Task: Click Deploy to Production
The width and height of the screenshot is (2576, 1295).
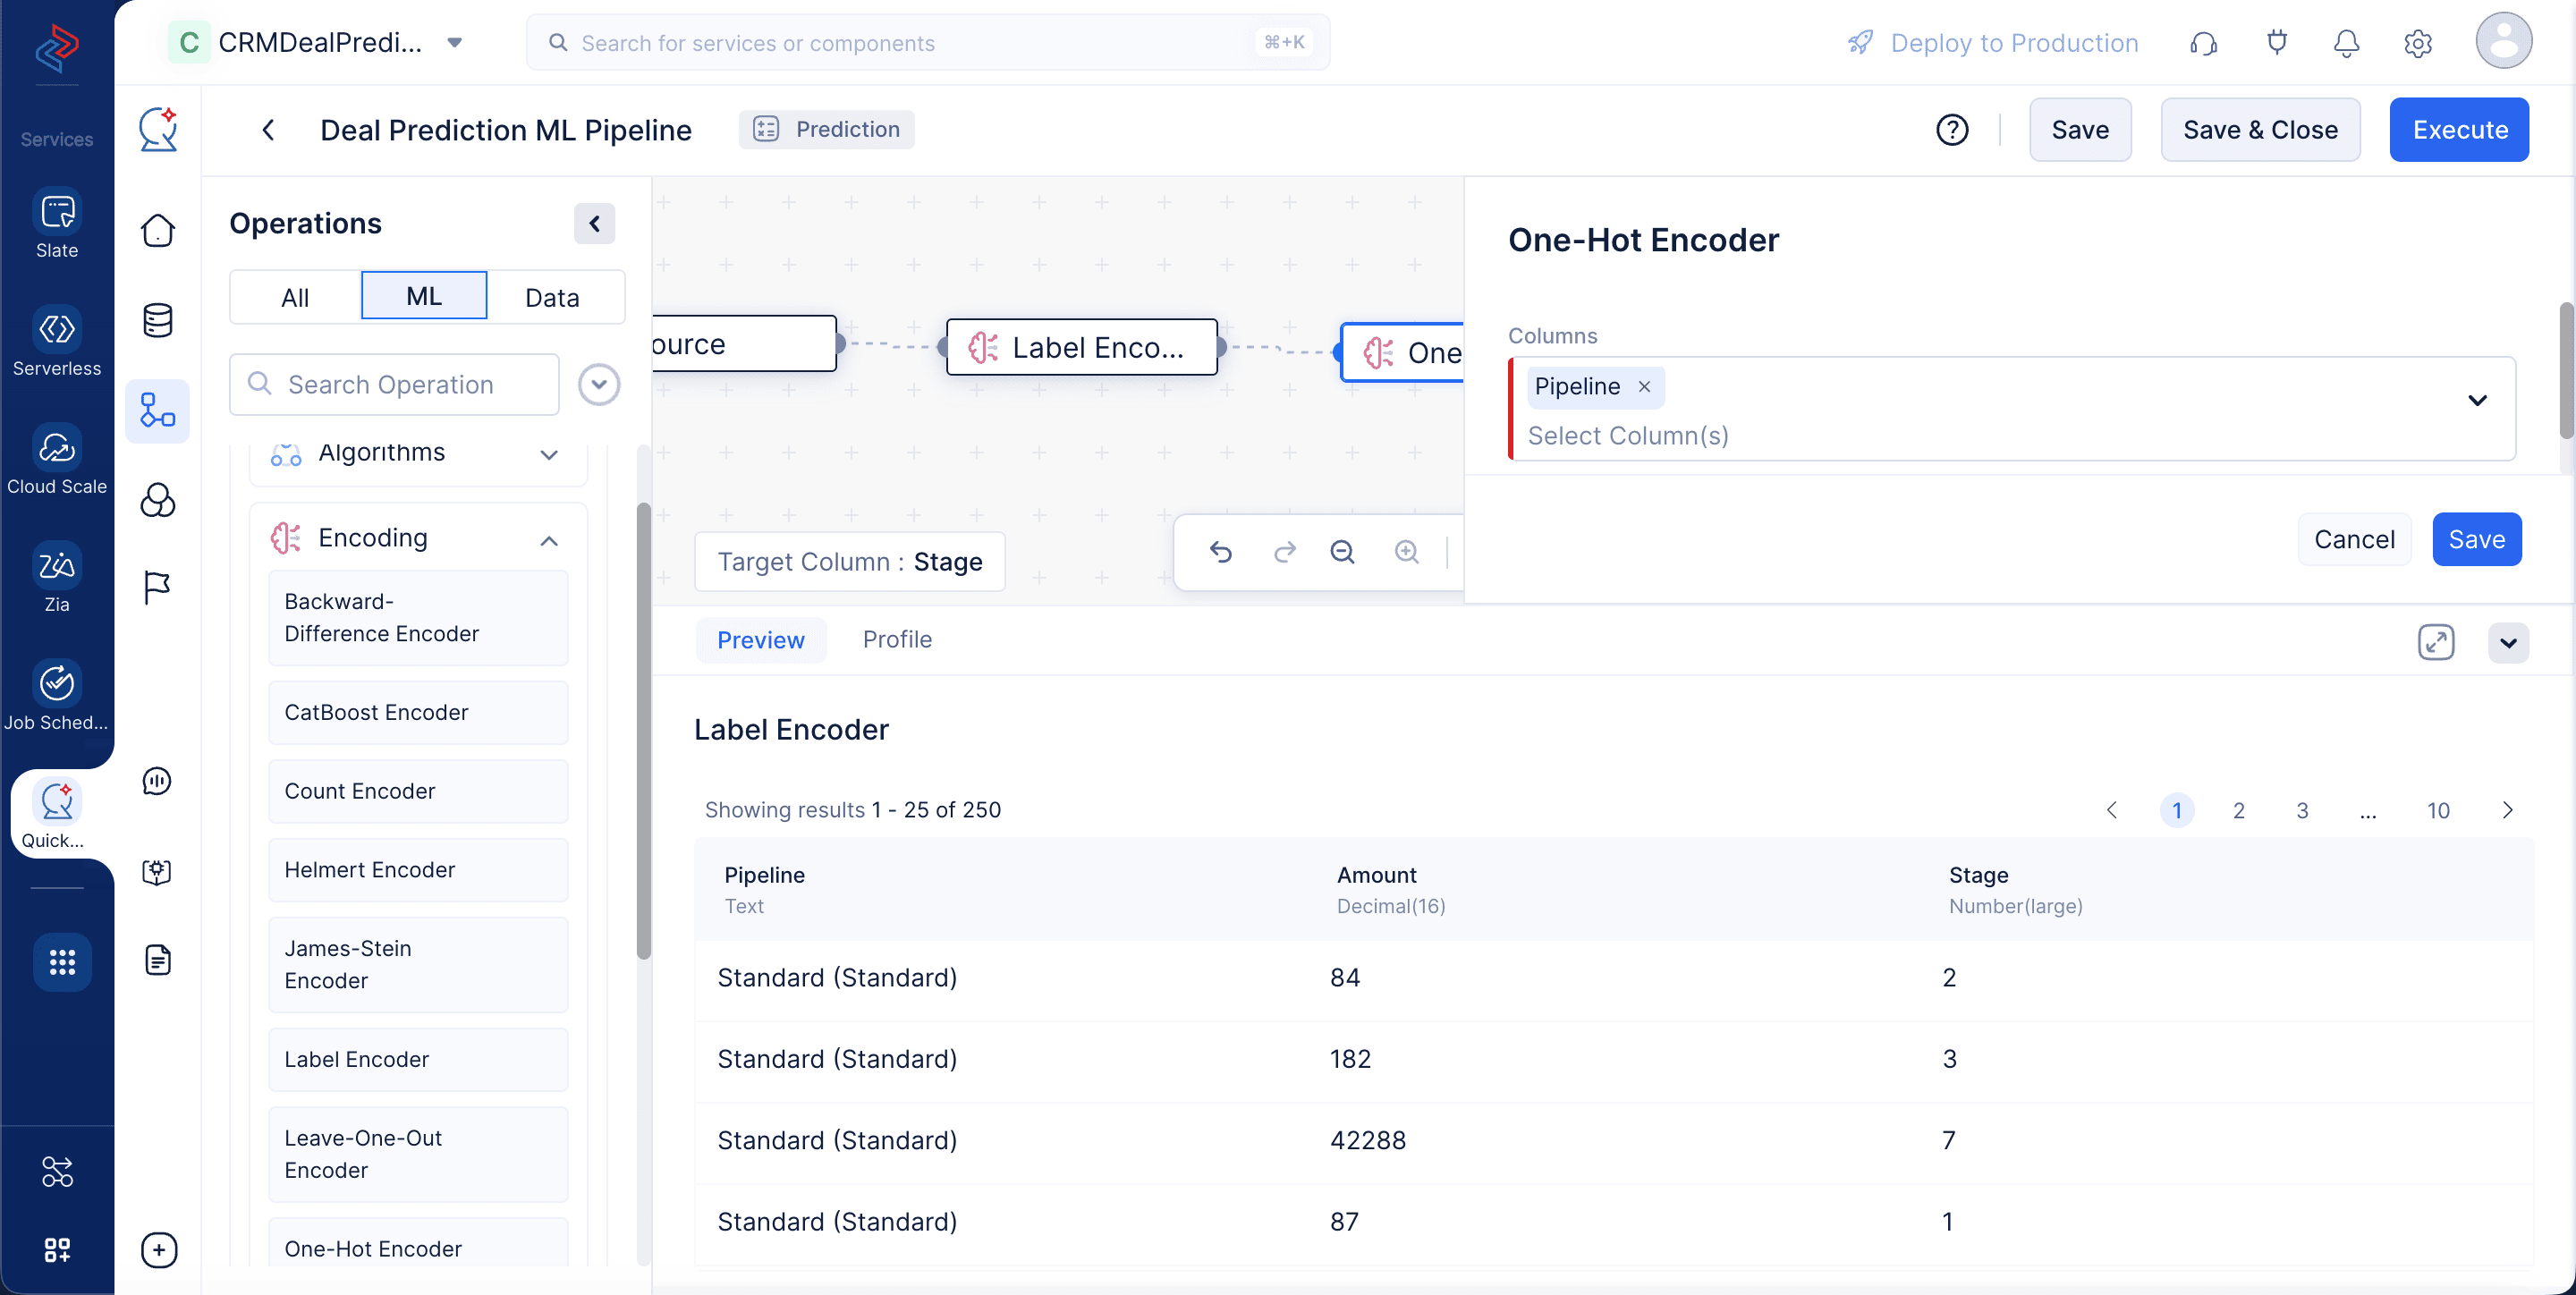Action: coord(1994,43)
